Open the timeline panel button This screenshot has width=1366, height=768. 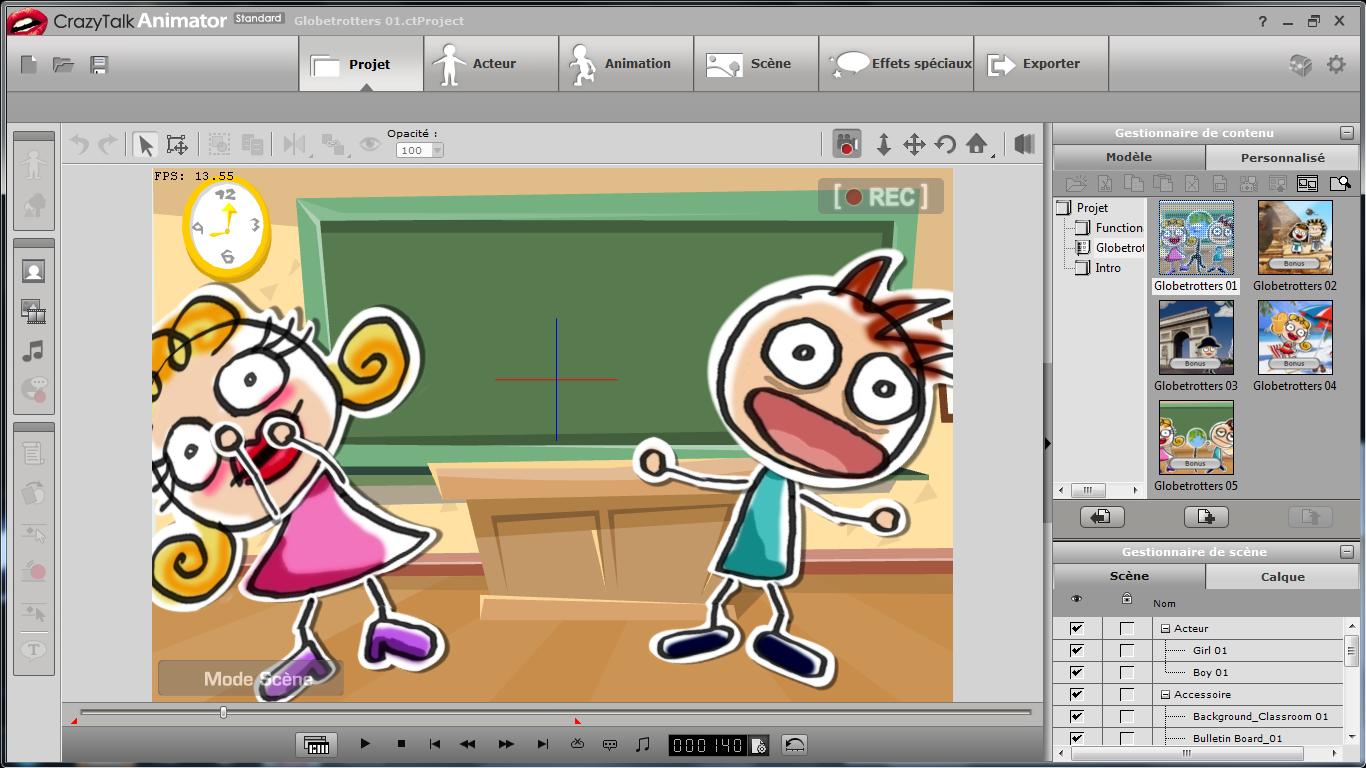pos(316,744)
